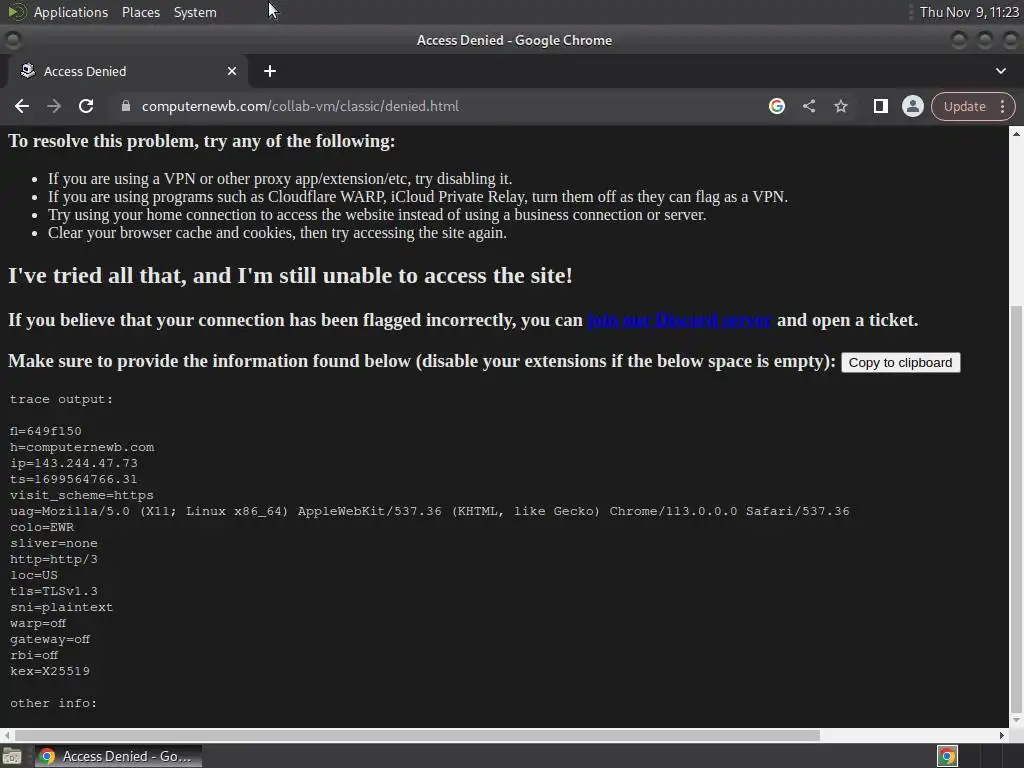Go back with the Chrome back arrow

(22, 106)
